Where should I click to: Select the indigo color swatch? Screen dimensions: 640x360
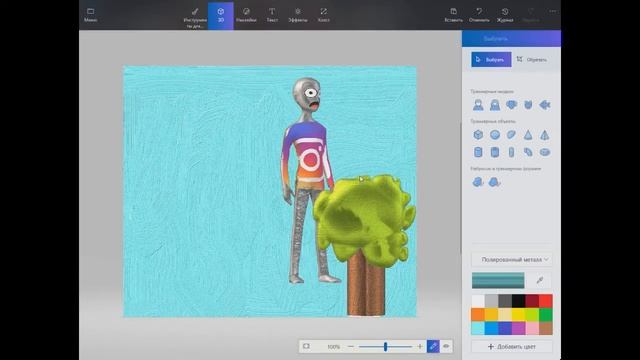pos(505,328)
